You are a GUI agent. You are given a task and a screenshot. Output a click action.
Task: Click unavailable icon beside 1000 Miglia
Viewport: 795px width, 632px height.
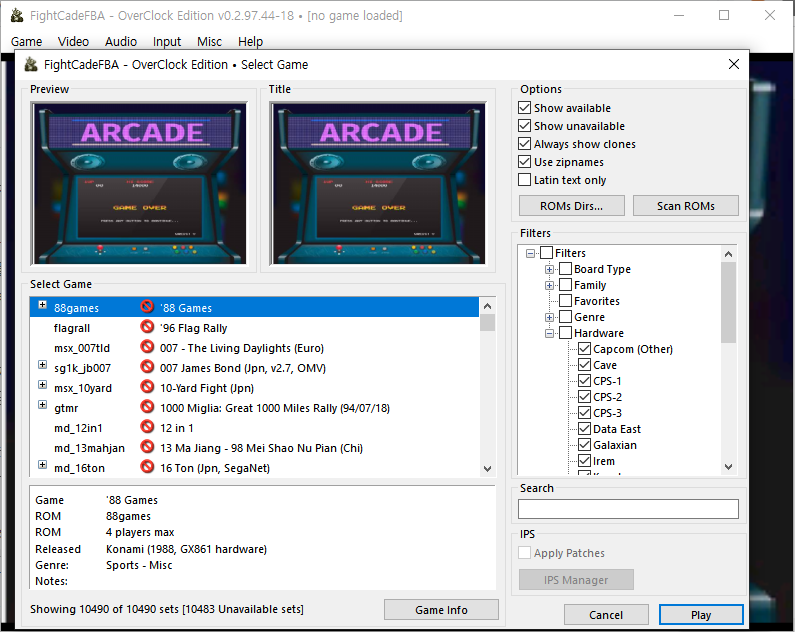[x=147, y=407]
